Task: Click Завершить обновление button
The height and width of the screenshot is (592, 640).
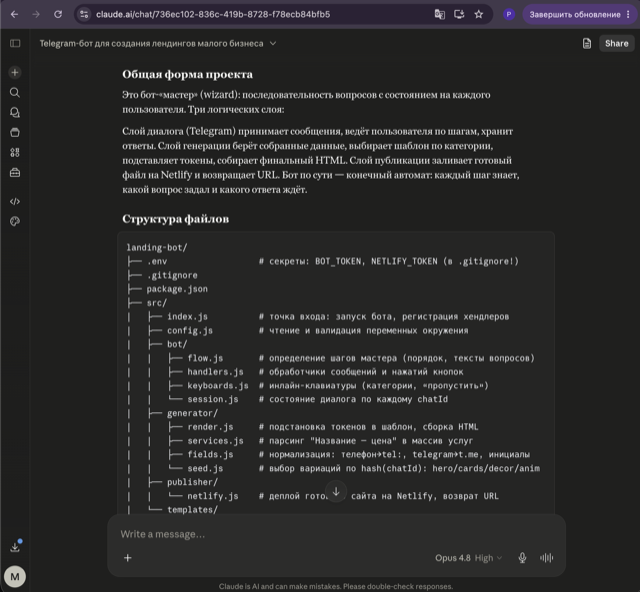Action: coord(575,14)
